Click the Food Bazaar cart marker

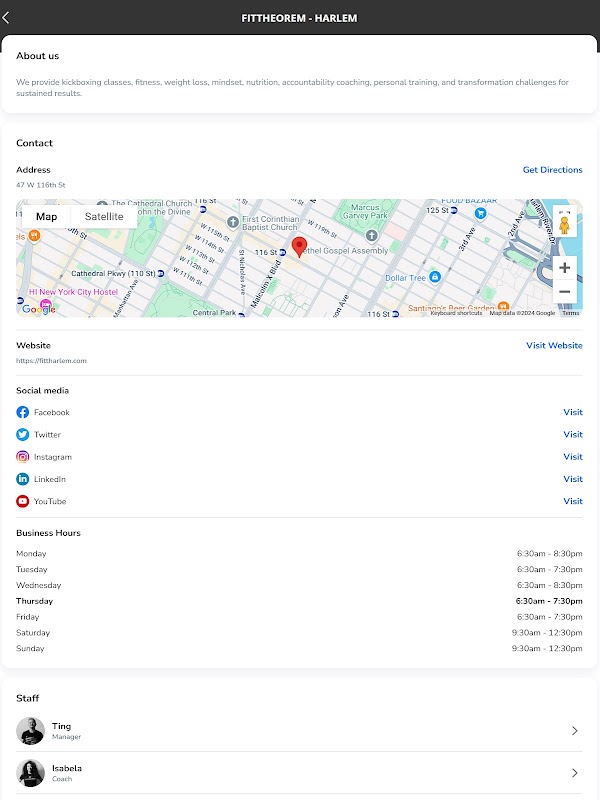[480, 214]
